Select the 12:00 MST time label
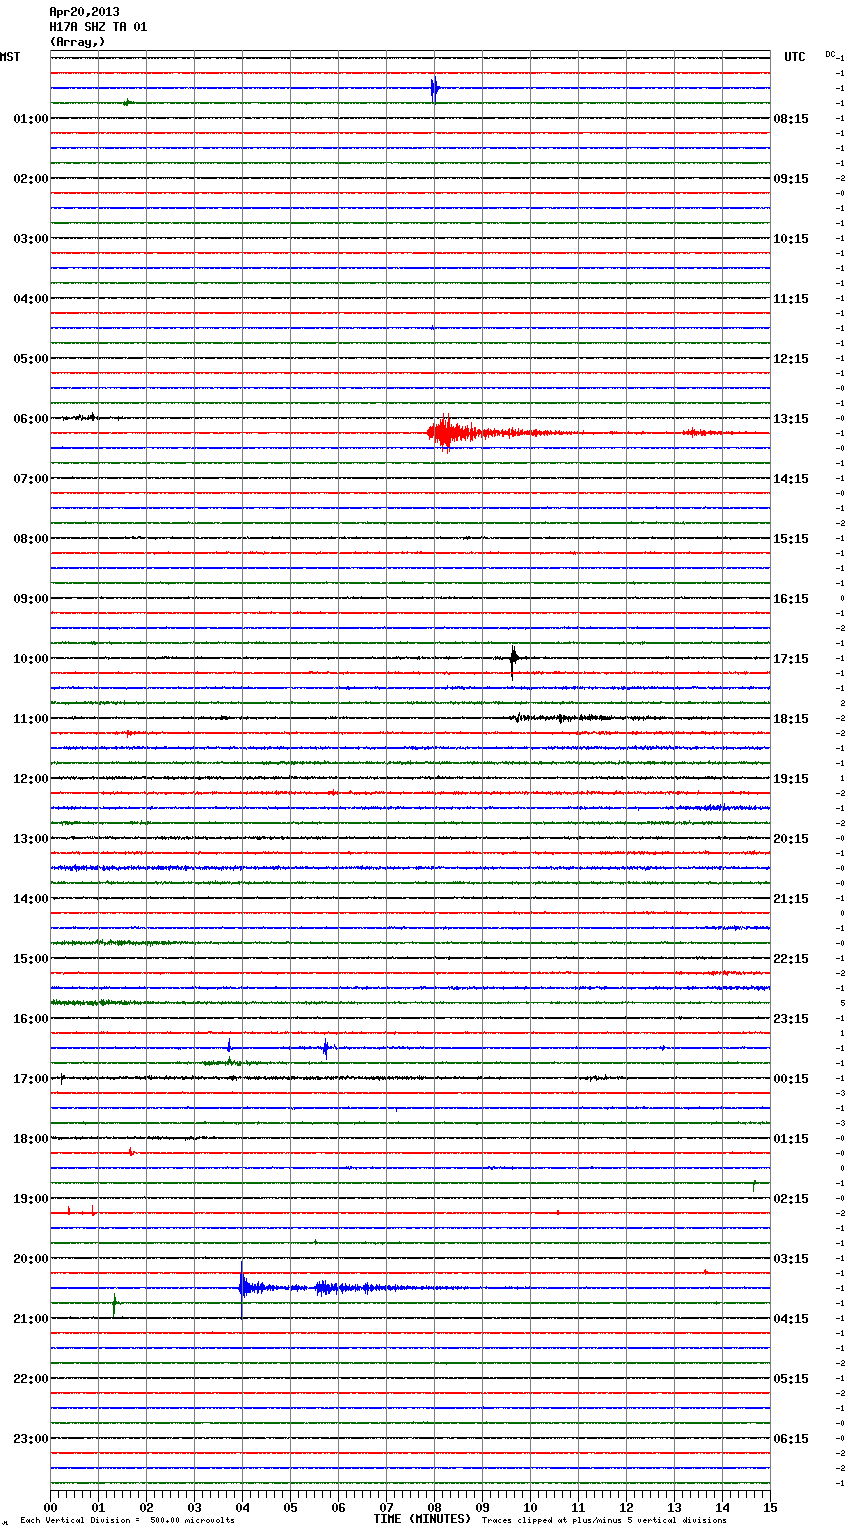The image size is (850, 1534). coord(31,779)
